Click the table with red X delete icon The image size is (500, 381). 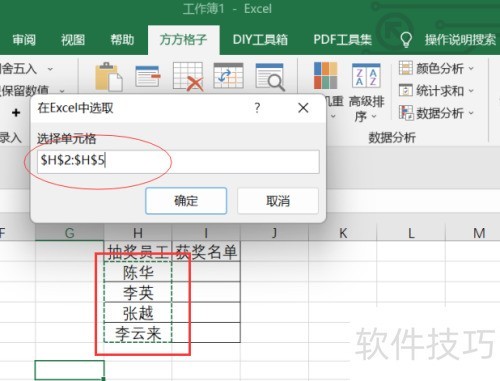tap(188, 77)
